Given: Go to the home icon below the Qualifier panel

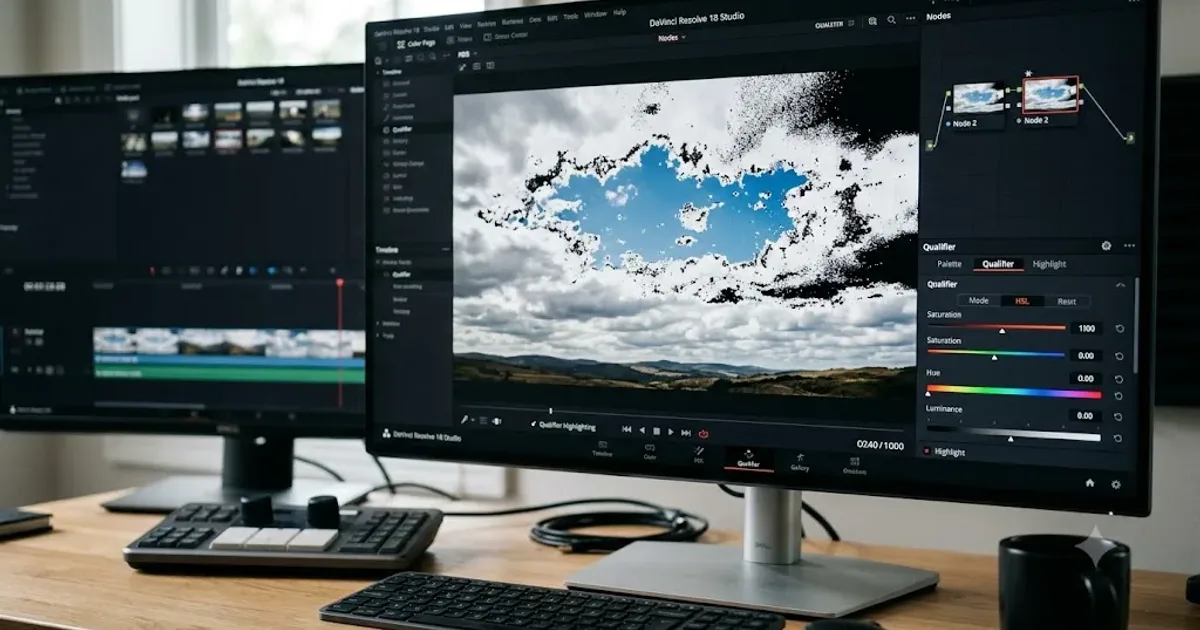Looking at the screenshot, I should [1089, 482].
